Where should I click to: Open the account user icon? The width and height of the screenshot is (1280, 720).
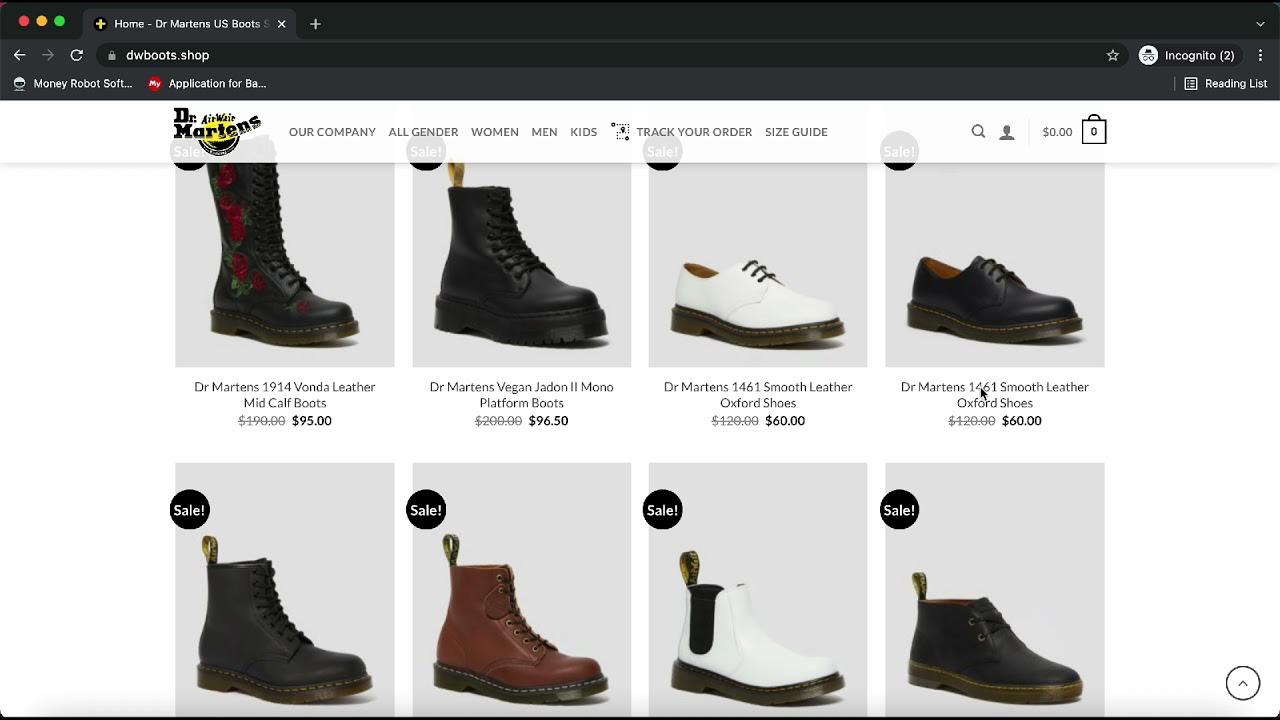point(1007,132)
